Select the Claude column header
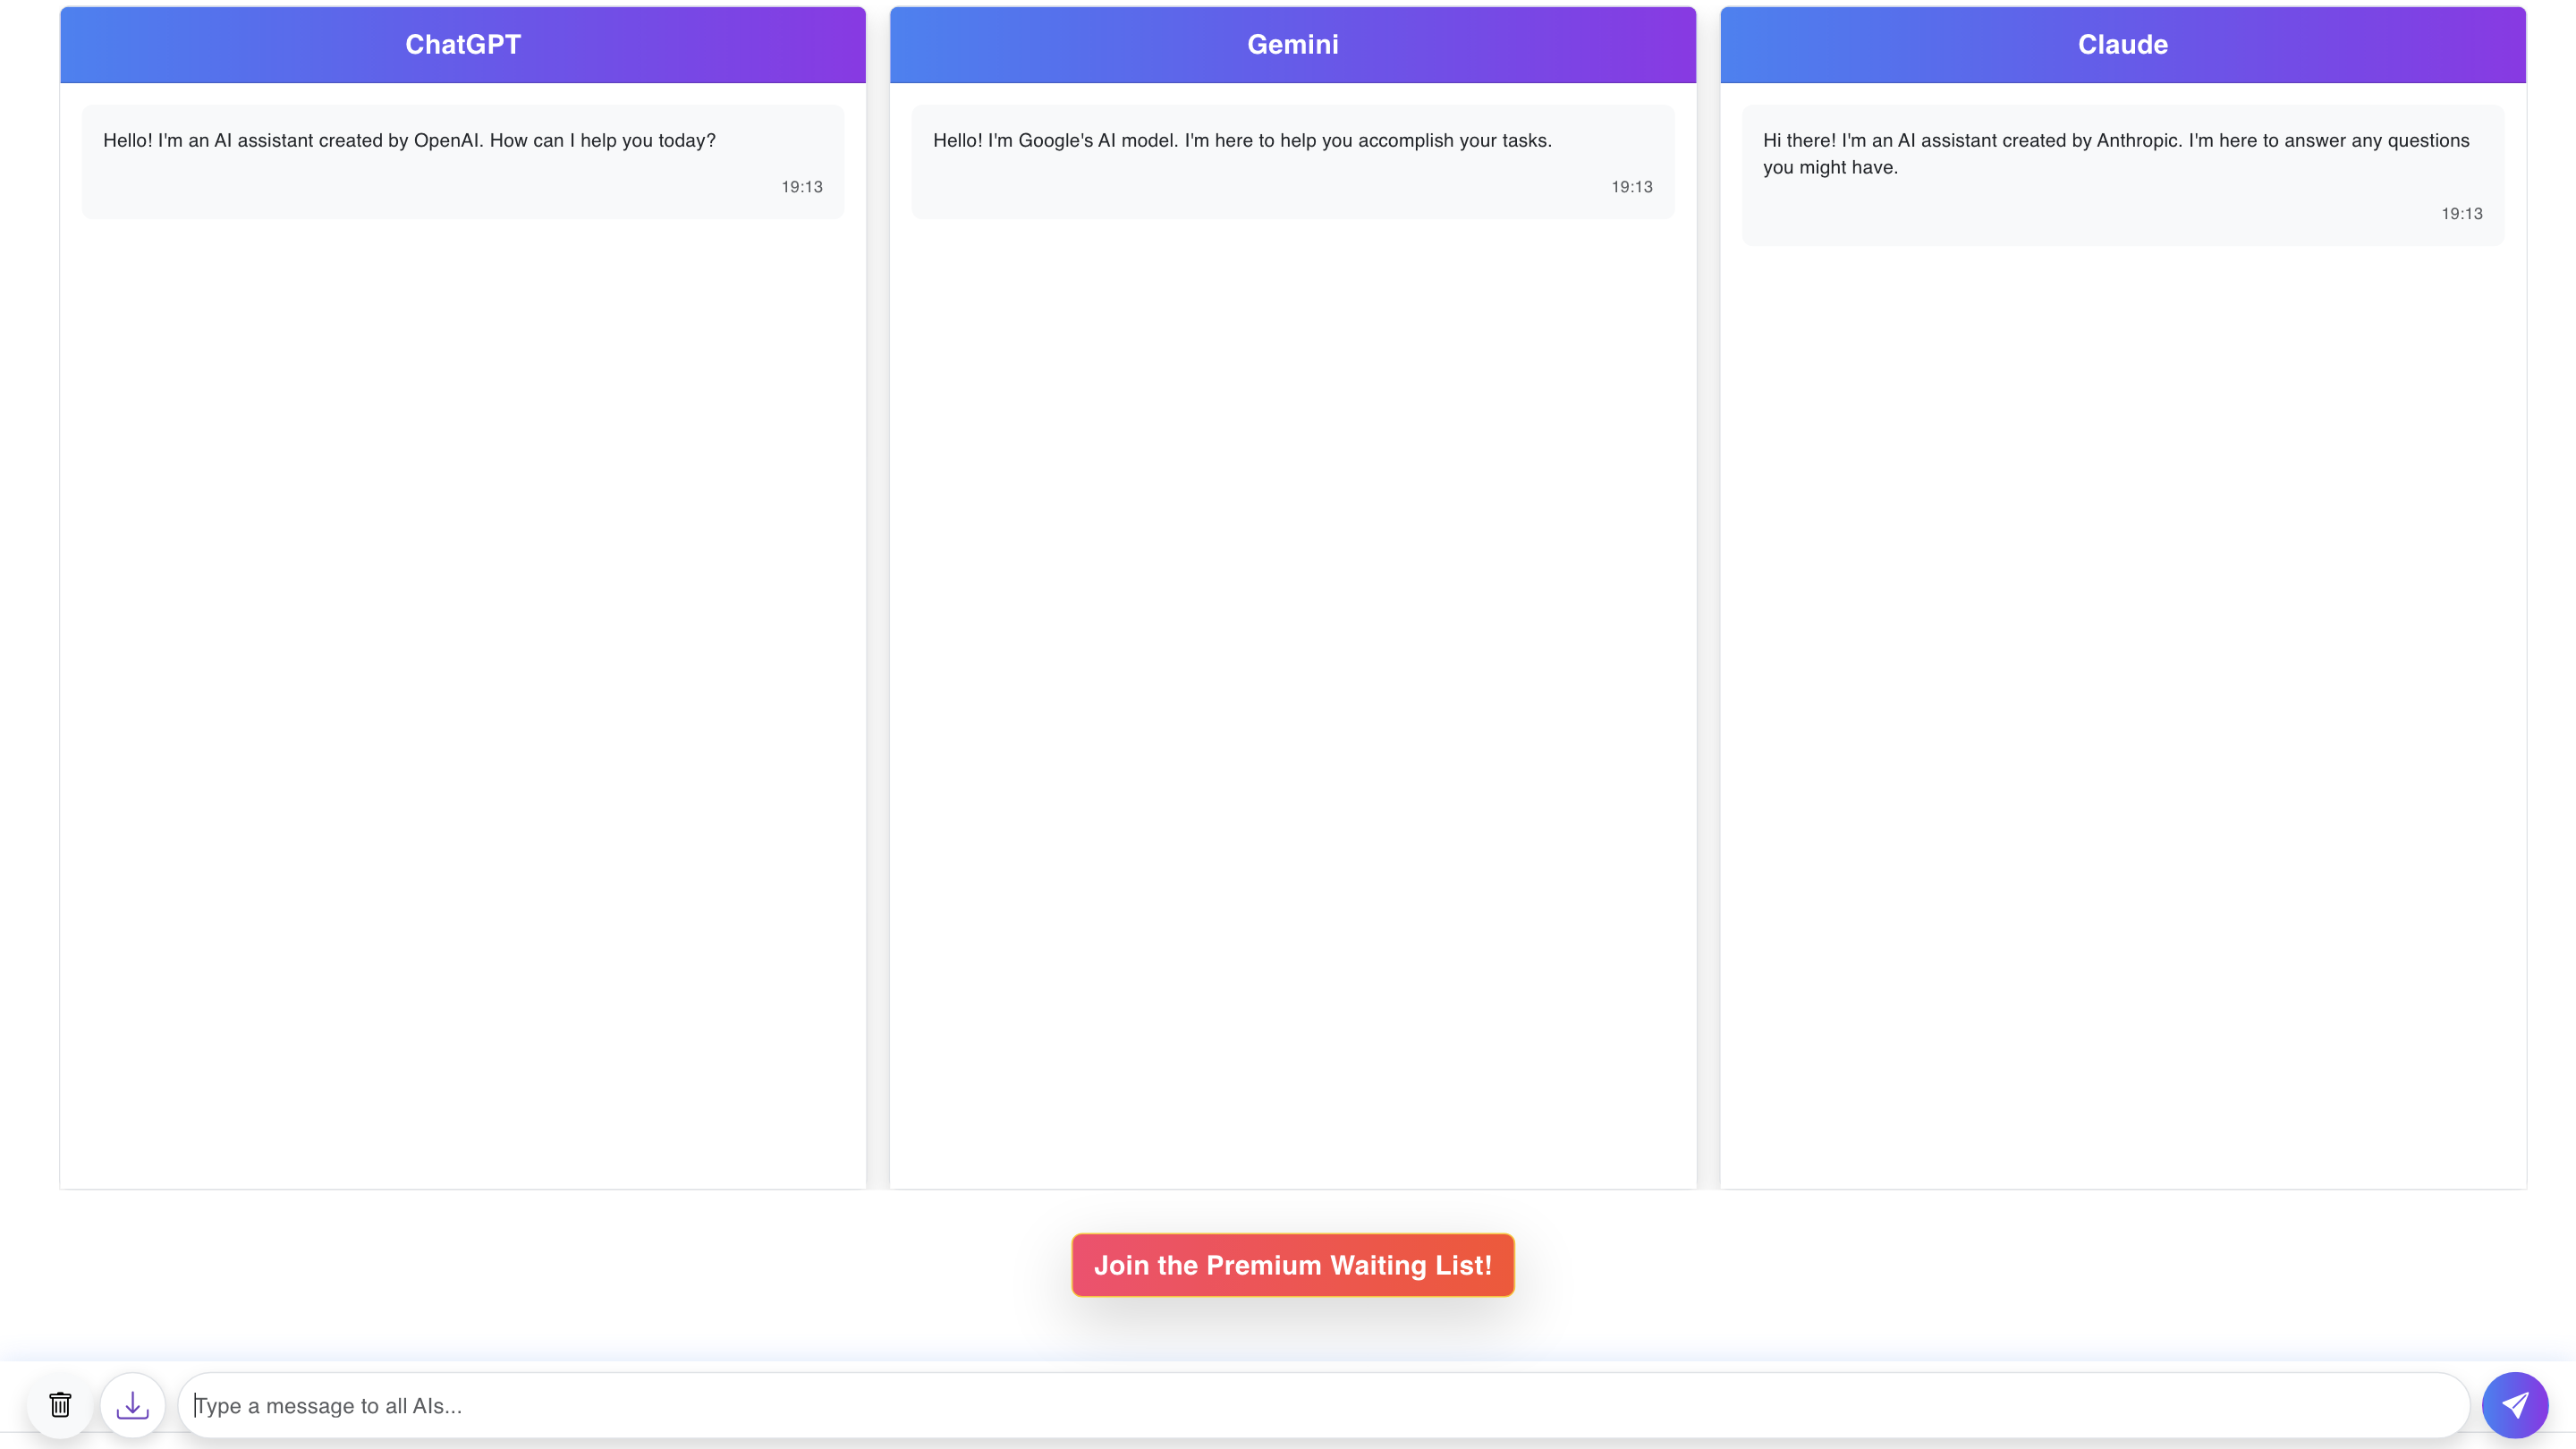 (x=2122, y=44)
